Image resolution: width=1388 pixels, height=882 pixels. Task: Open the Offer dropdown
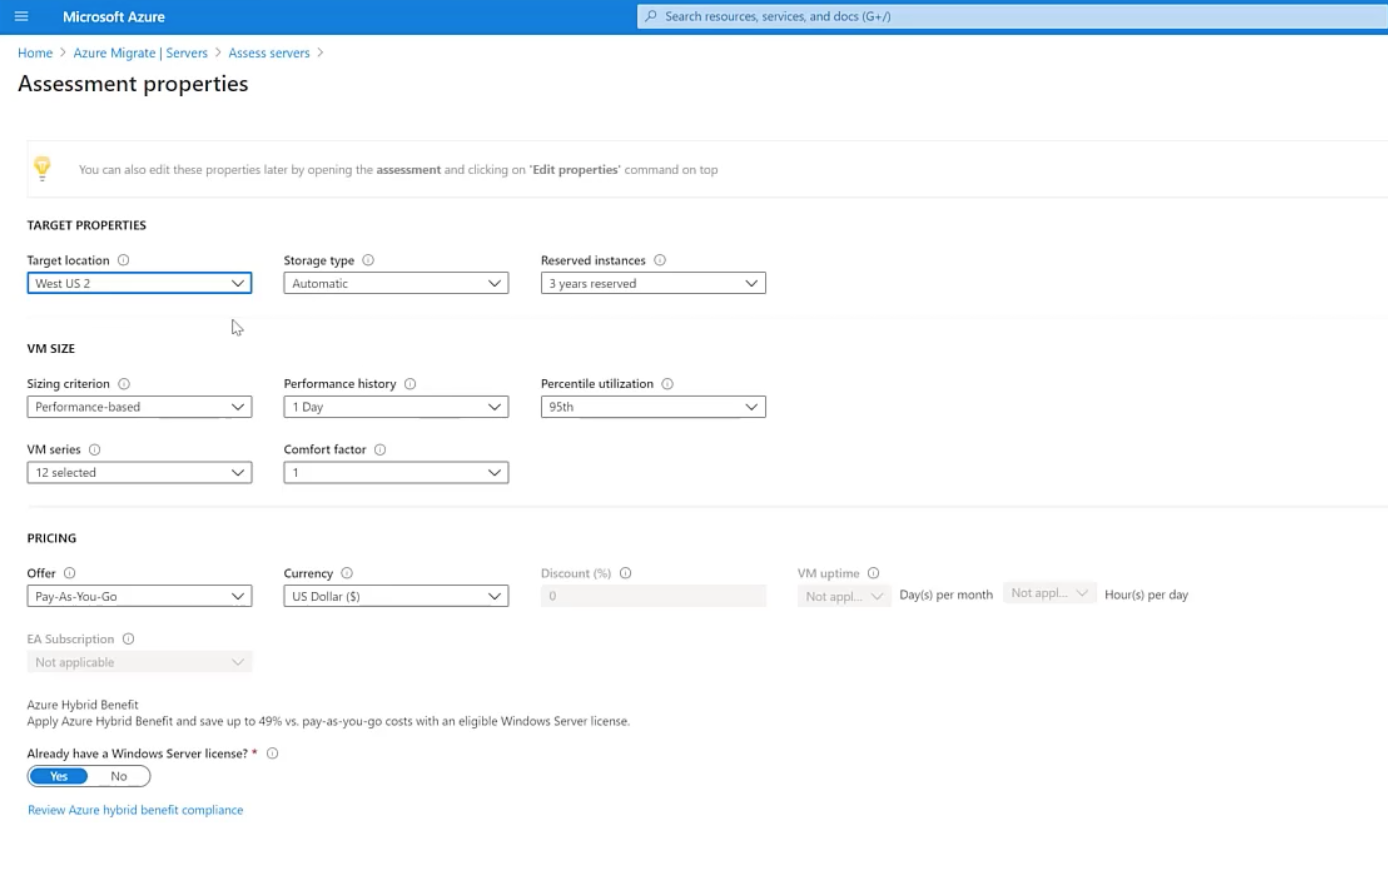(x=139, y=596)
